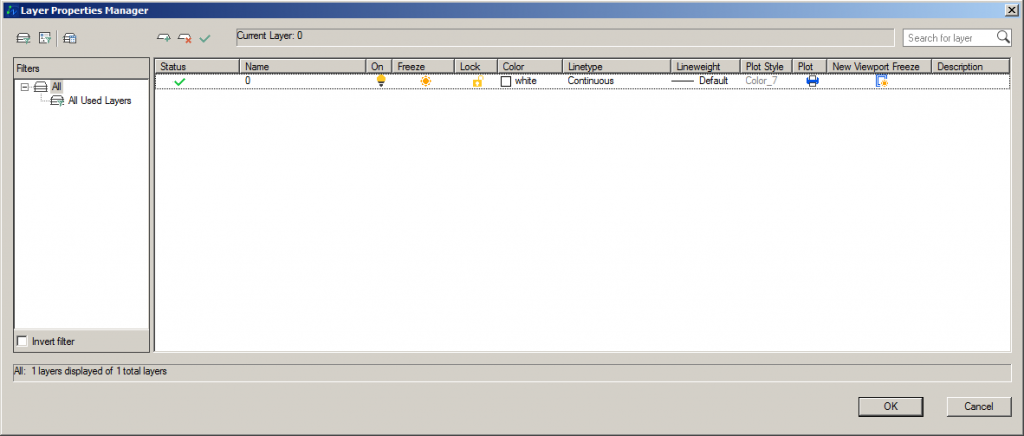Select the All filter in the tree

(x=57, y=86)
